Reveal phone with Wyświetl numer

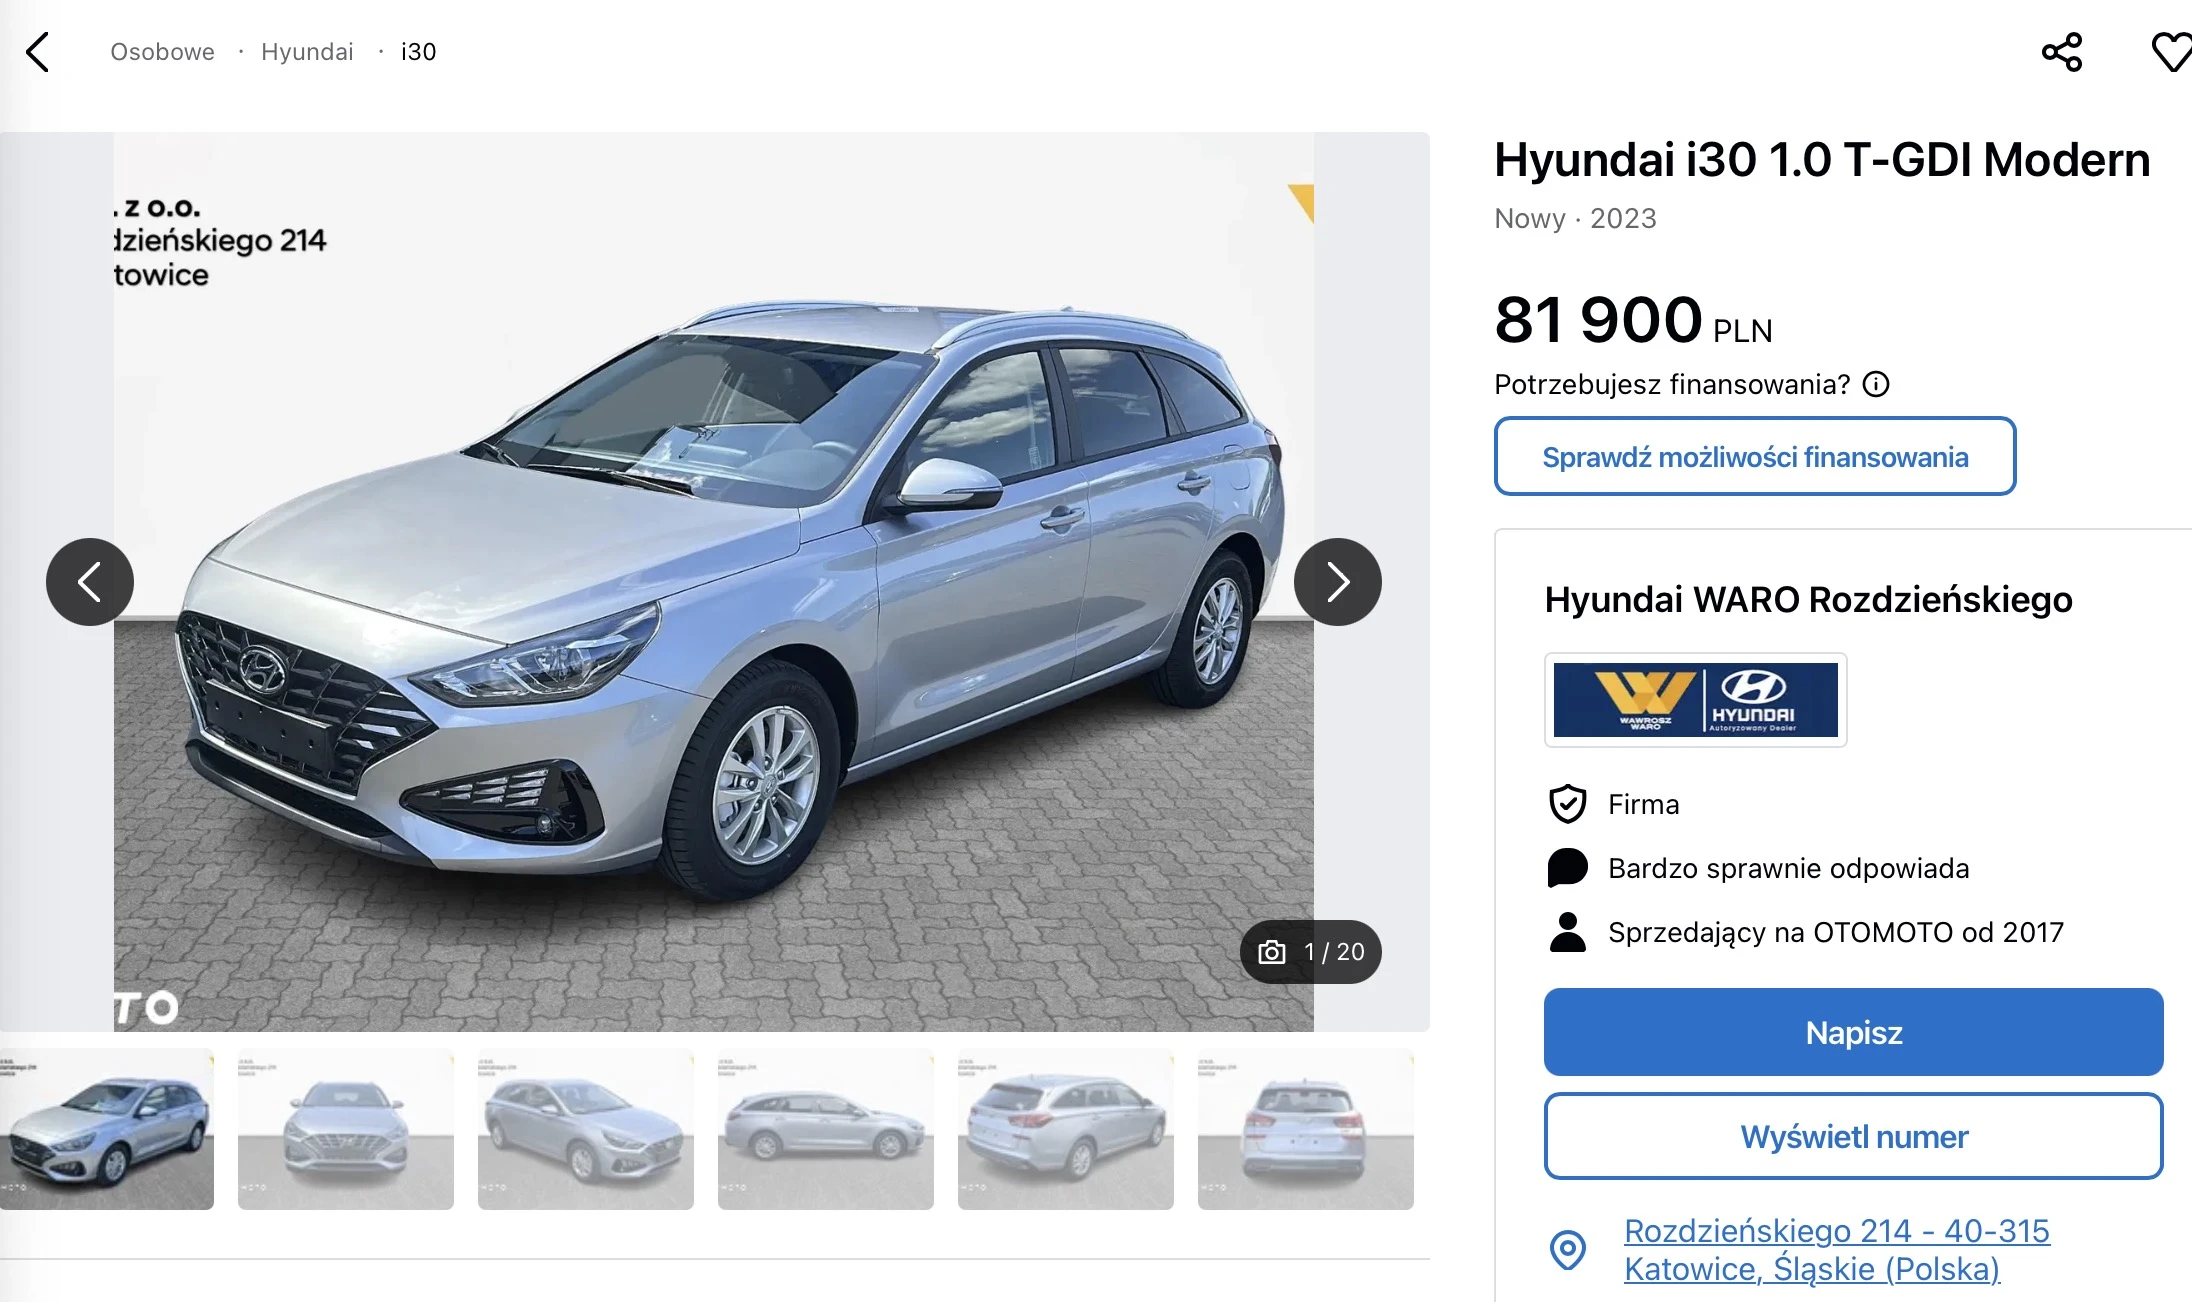point(1854,1136)
